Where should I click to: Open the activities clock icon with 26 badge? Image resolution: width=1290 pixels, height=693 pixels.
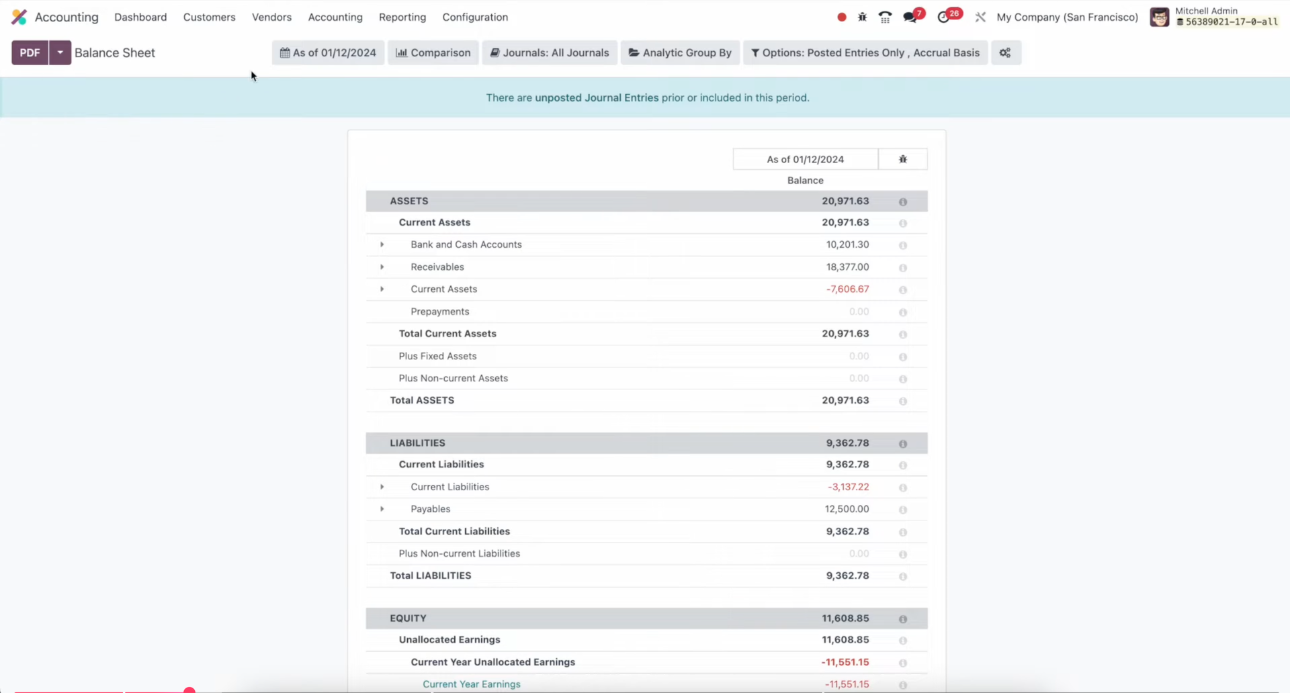tap(944, 17)
